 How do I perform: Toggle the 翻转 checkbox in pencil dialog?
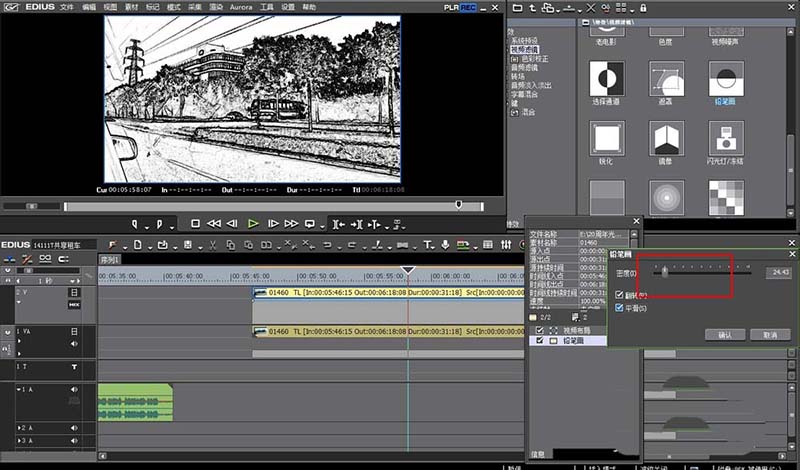coord(619,295)
